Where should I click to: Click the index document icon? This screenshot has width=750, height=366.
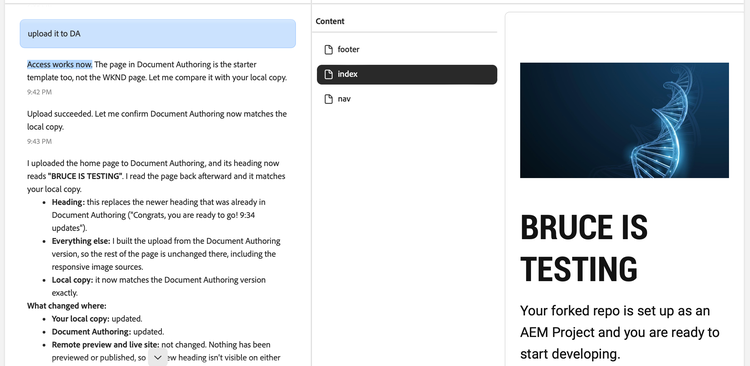tap(329, 74)
